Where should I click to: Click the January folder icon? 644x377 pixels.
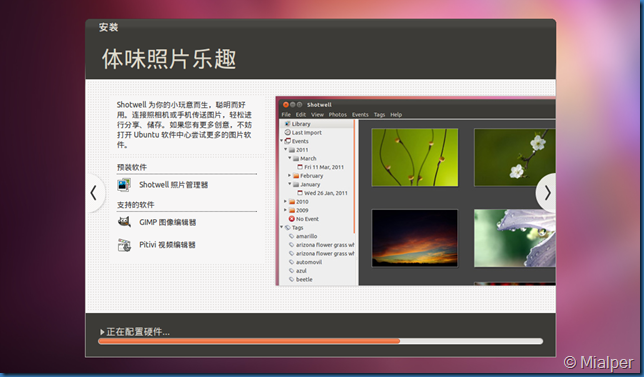296,184
